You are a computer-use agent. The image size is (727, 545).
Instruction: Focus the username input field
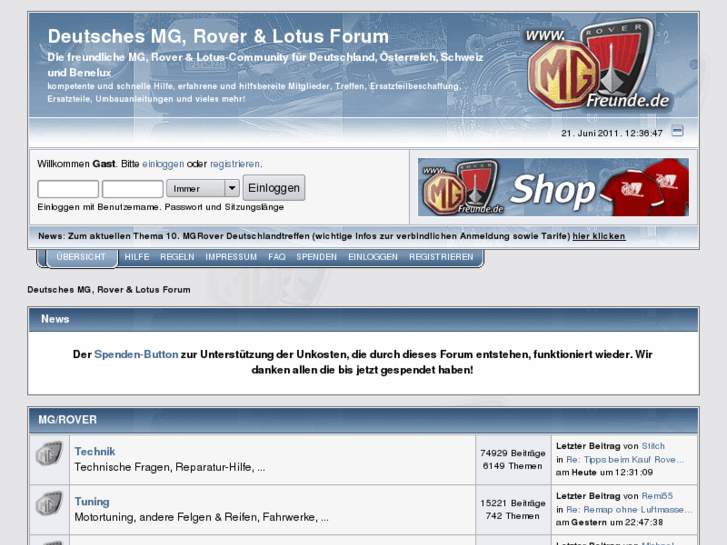tap(68, 189)
